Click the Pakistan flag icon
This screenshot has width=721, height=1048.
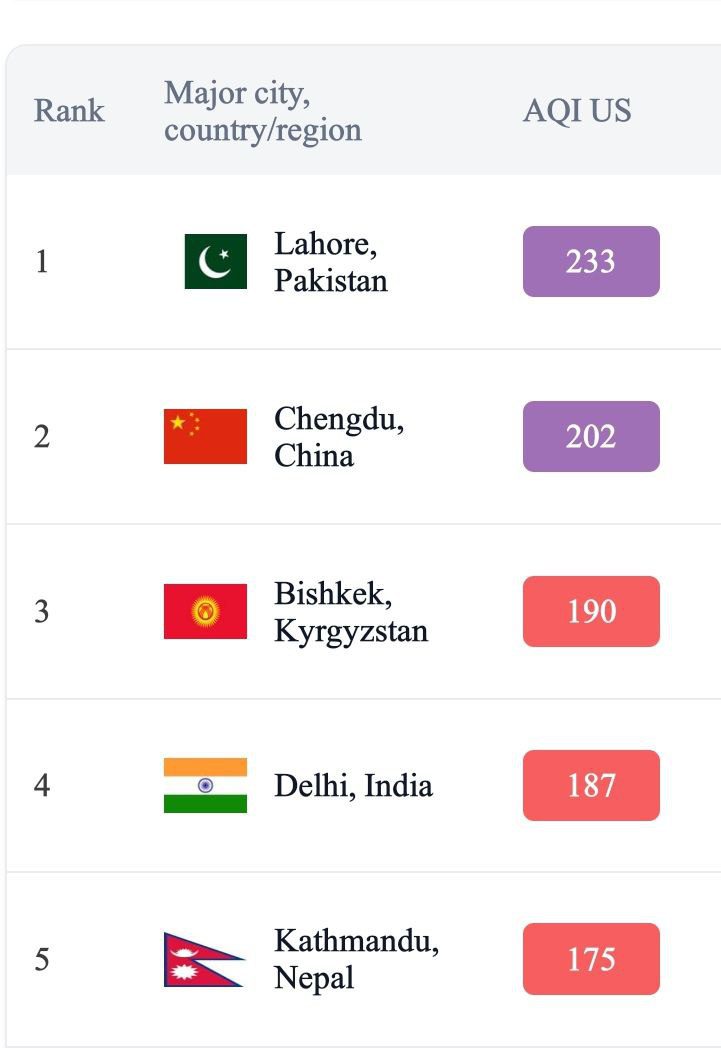click(x=215, y=262)
